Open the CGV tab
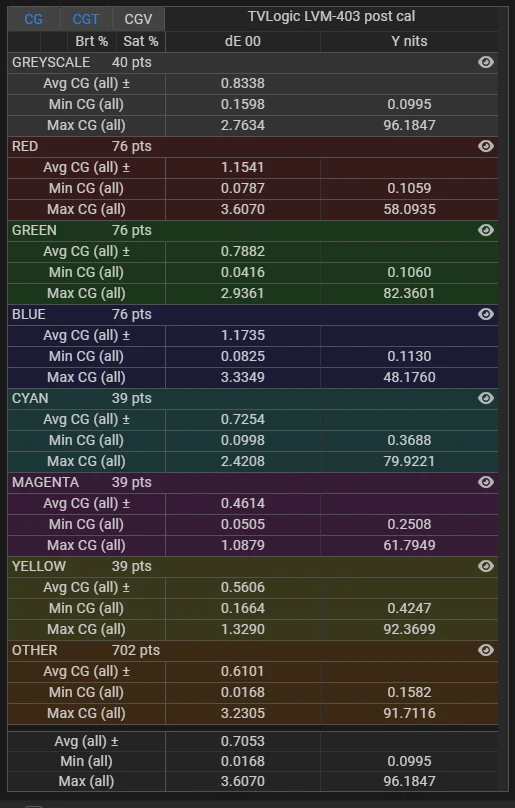Image resolution: width=515 pixels, height=808 pixels. pyautogui.click(x=138, y=19)
